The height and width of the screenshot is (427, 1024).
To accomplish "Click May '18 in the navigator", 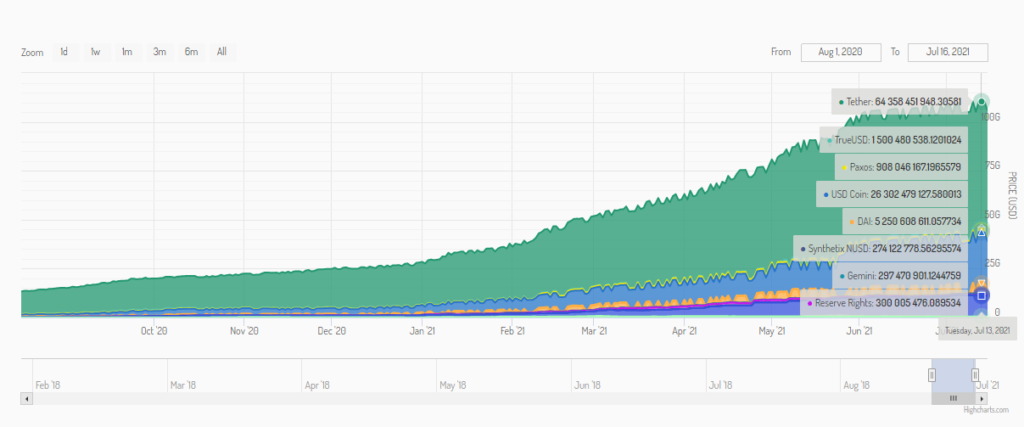I will (455, 385).
